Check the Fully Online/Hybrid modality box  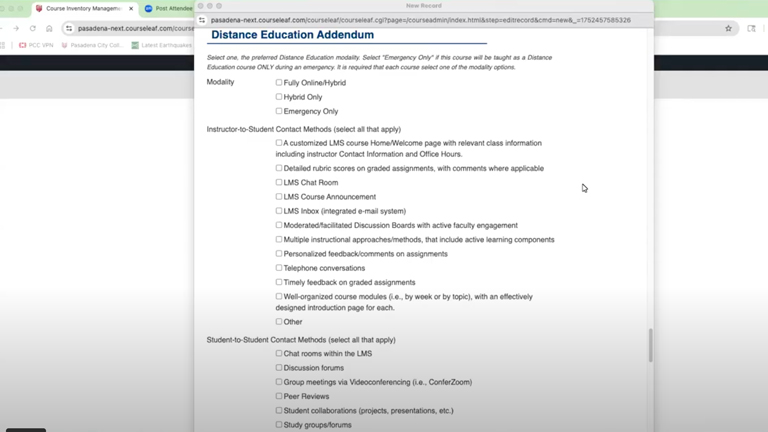pos(279,82)
